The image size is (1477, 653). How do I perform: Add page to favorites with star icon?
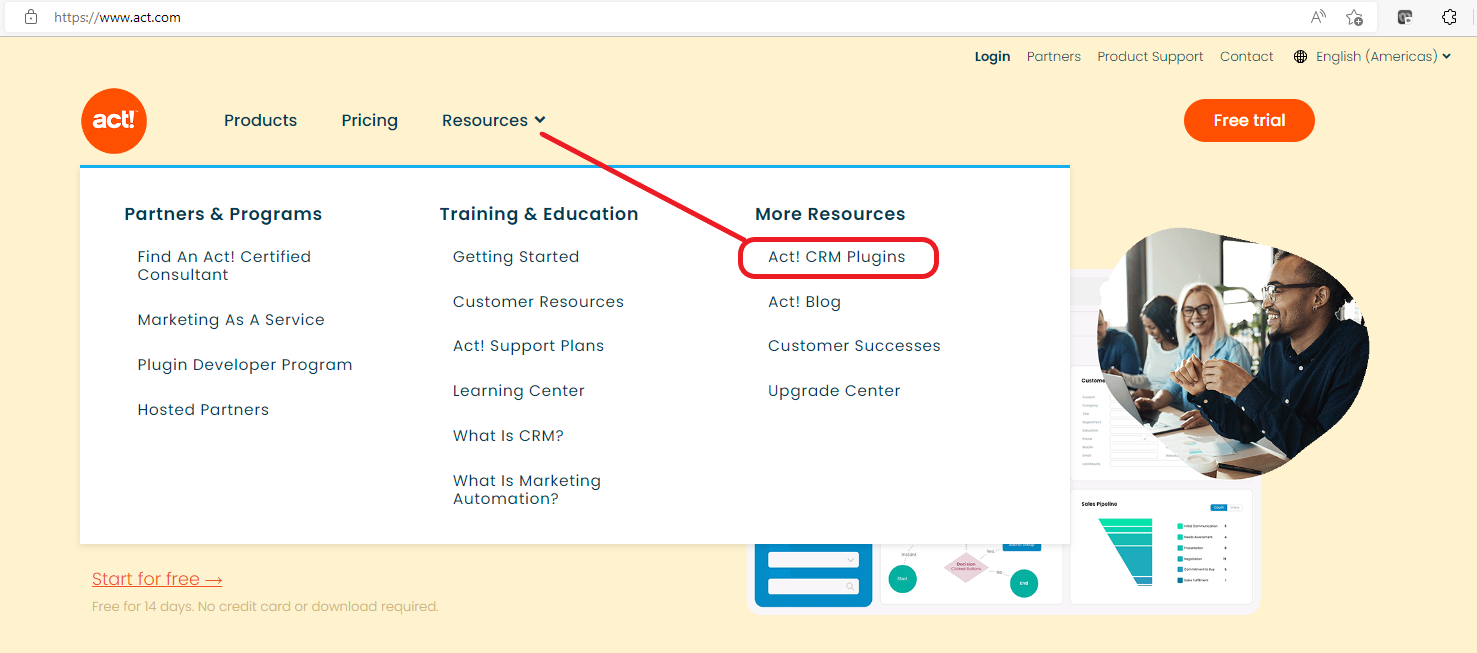[1354, 17]
